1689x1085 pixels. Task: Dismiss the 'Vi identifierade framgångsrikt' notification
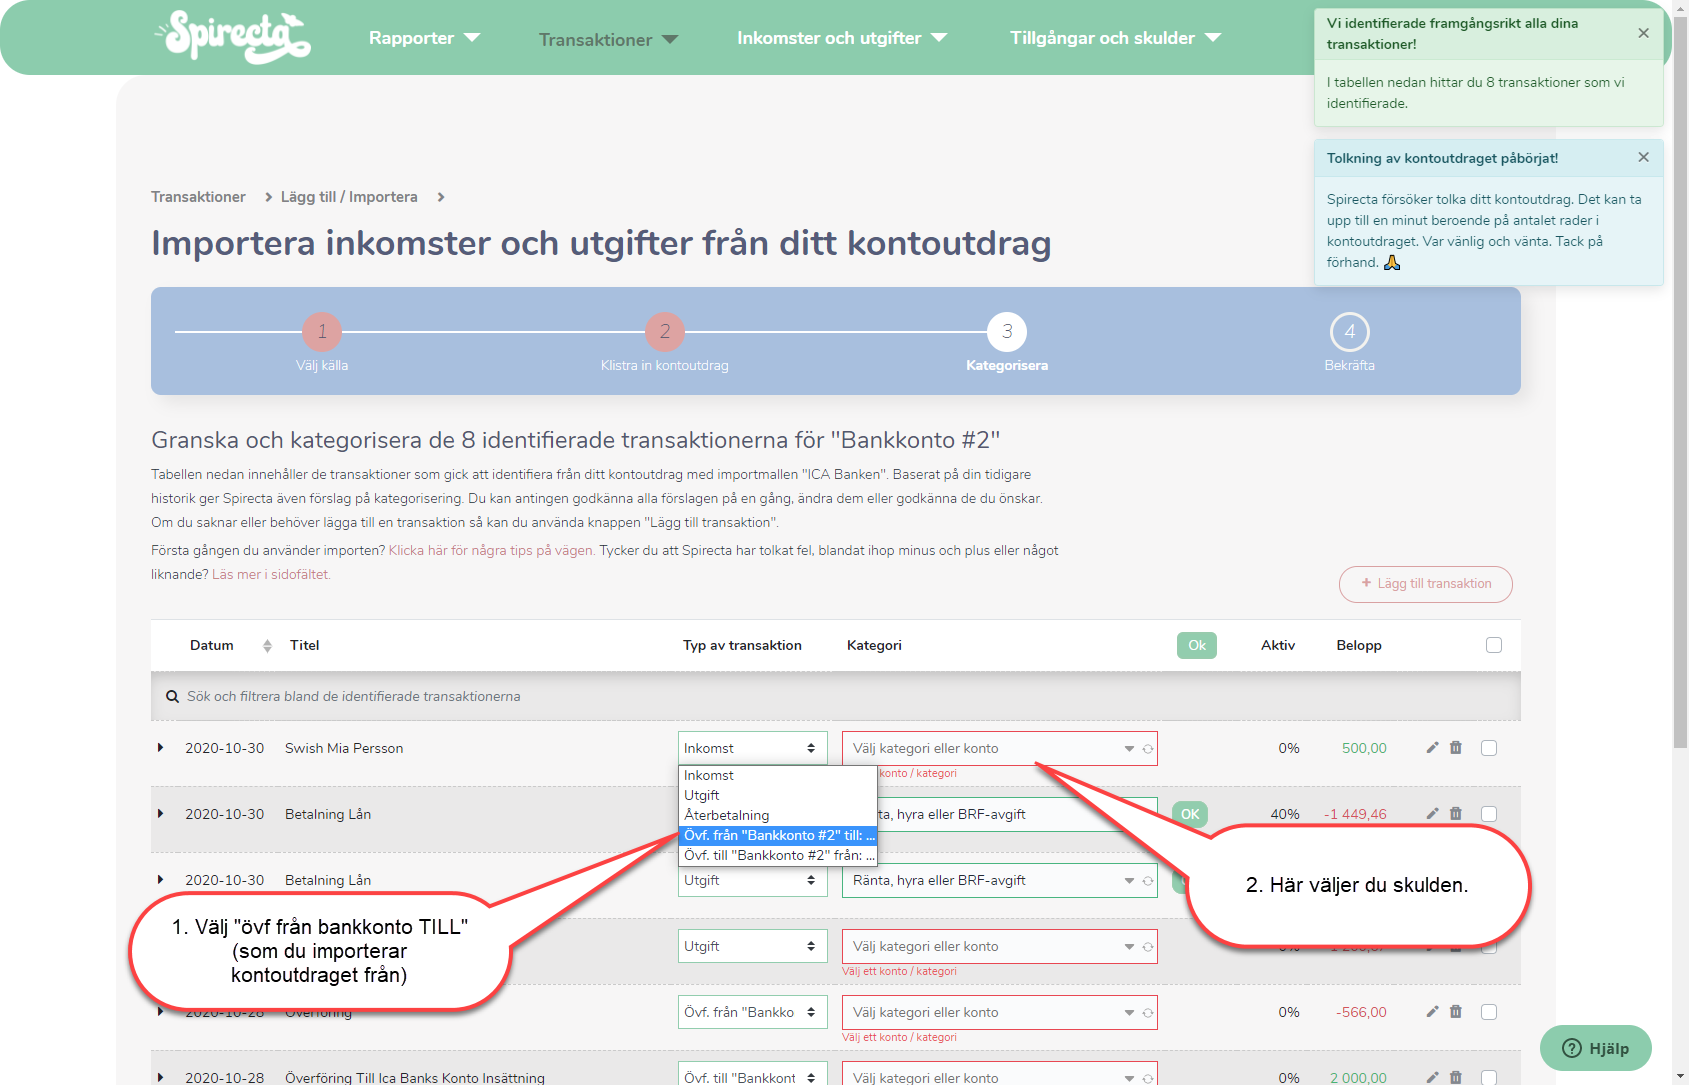tap(1643, 33)
